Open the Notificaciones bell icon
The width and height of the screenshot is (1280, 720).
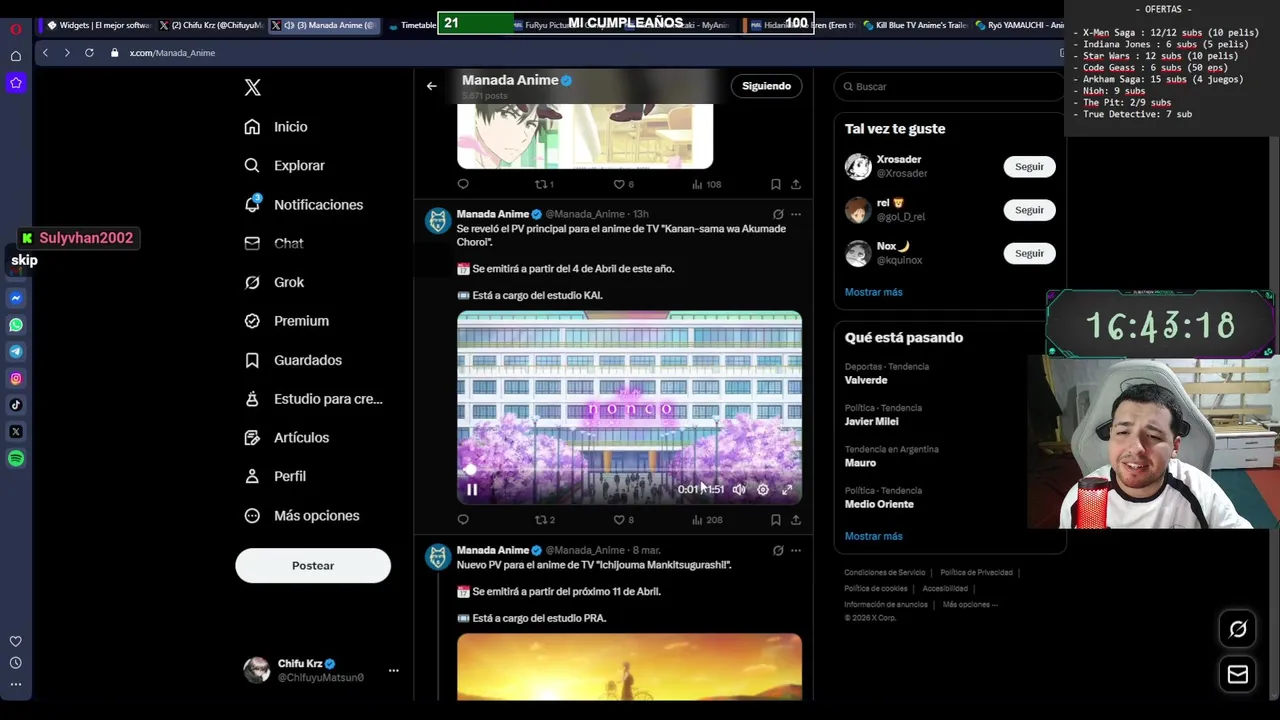[x=252, y=204]
